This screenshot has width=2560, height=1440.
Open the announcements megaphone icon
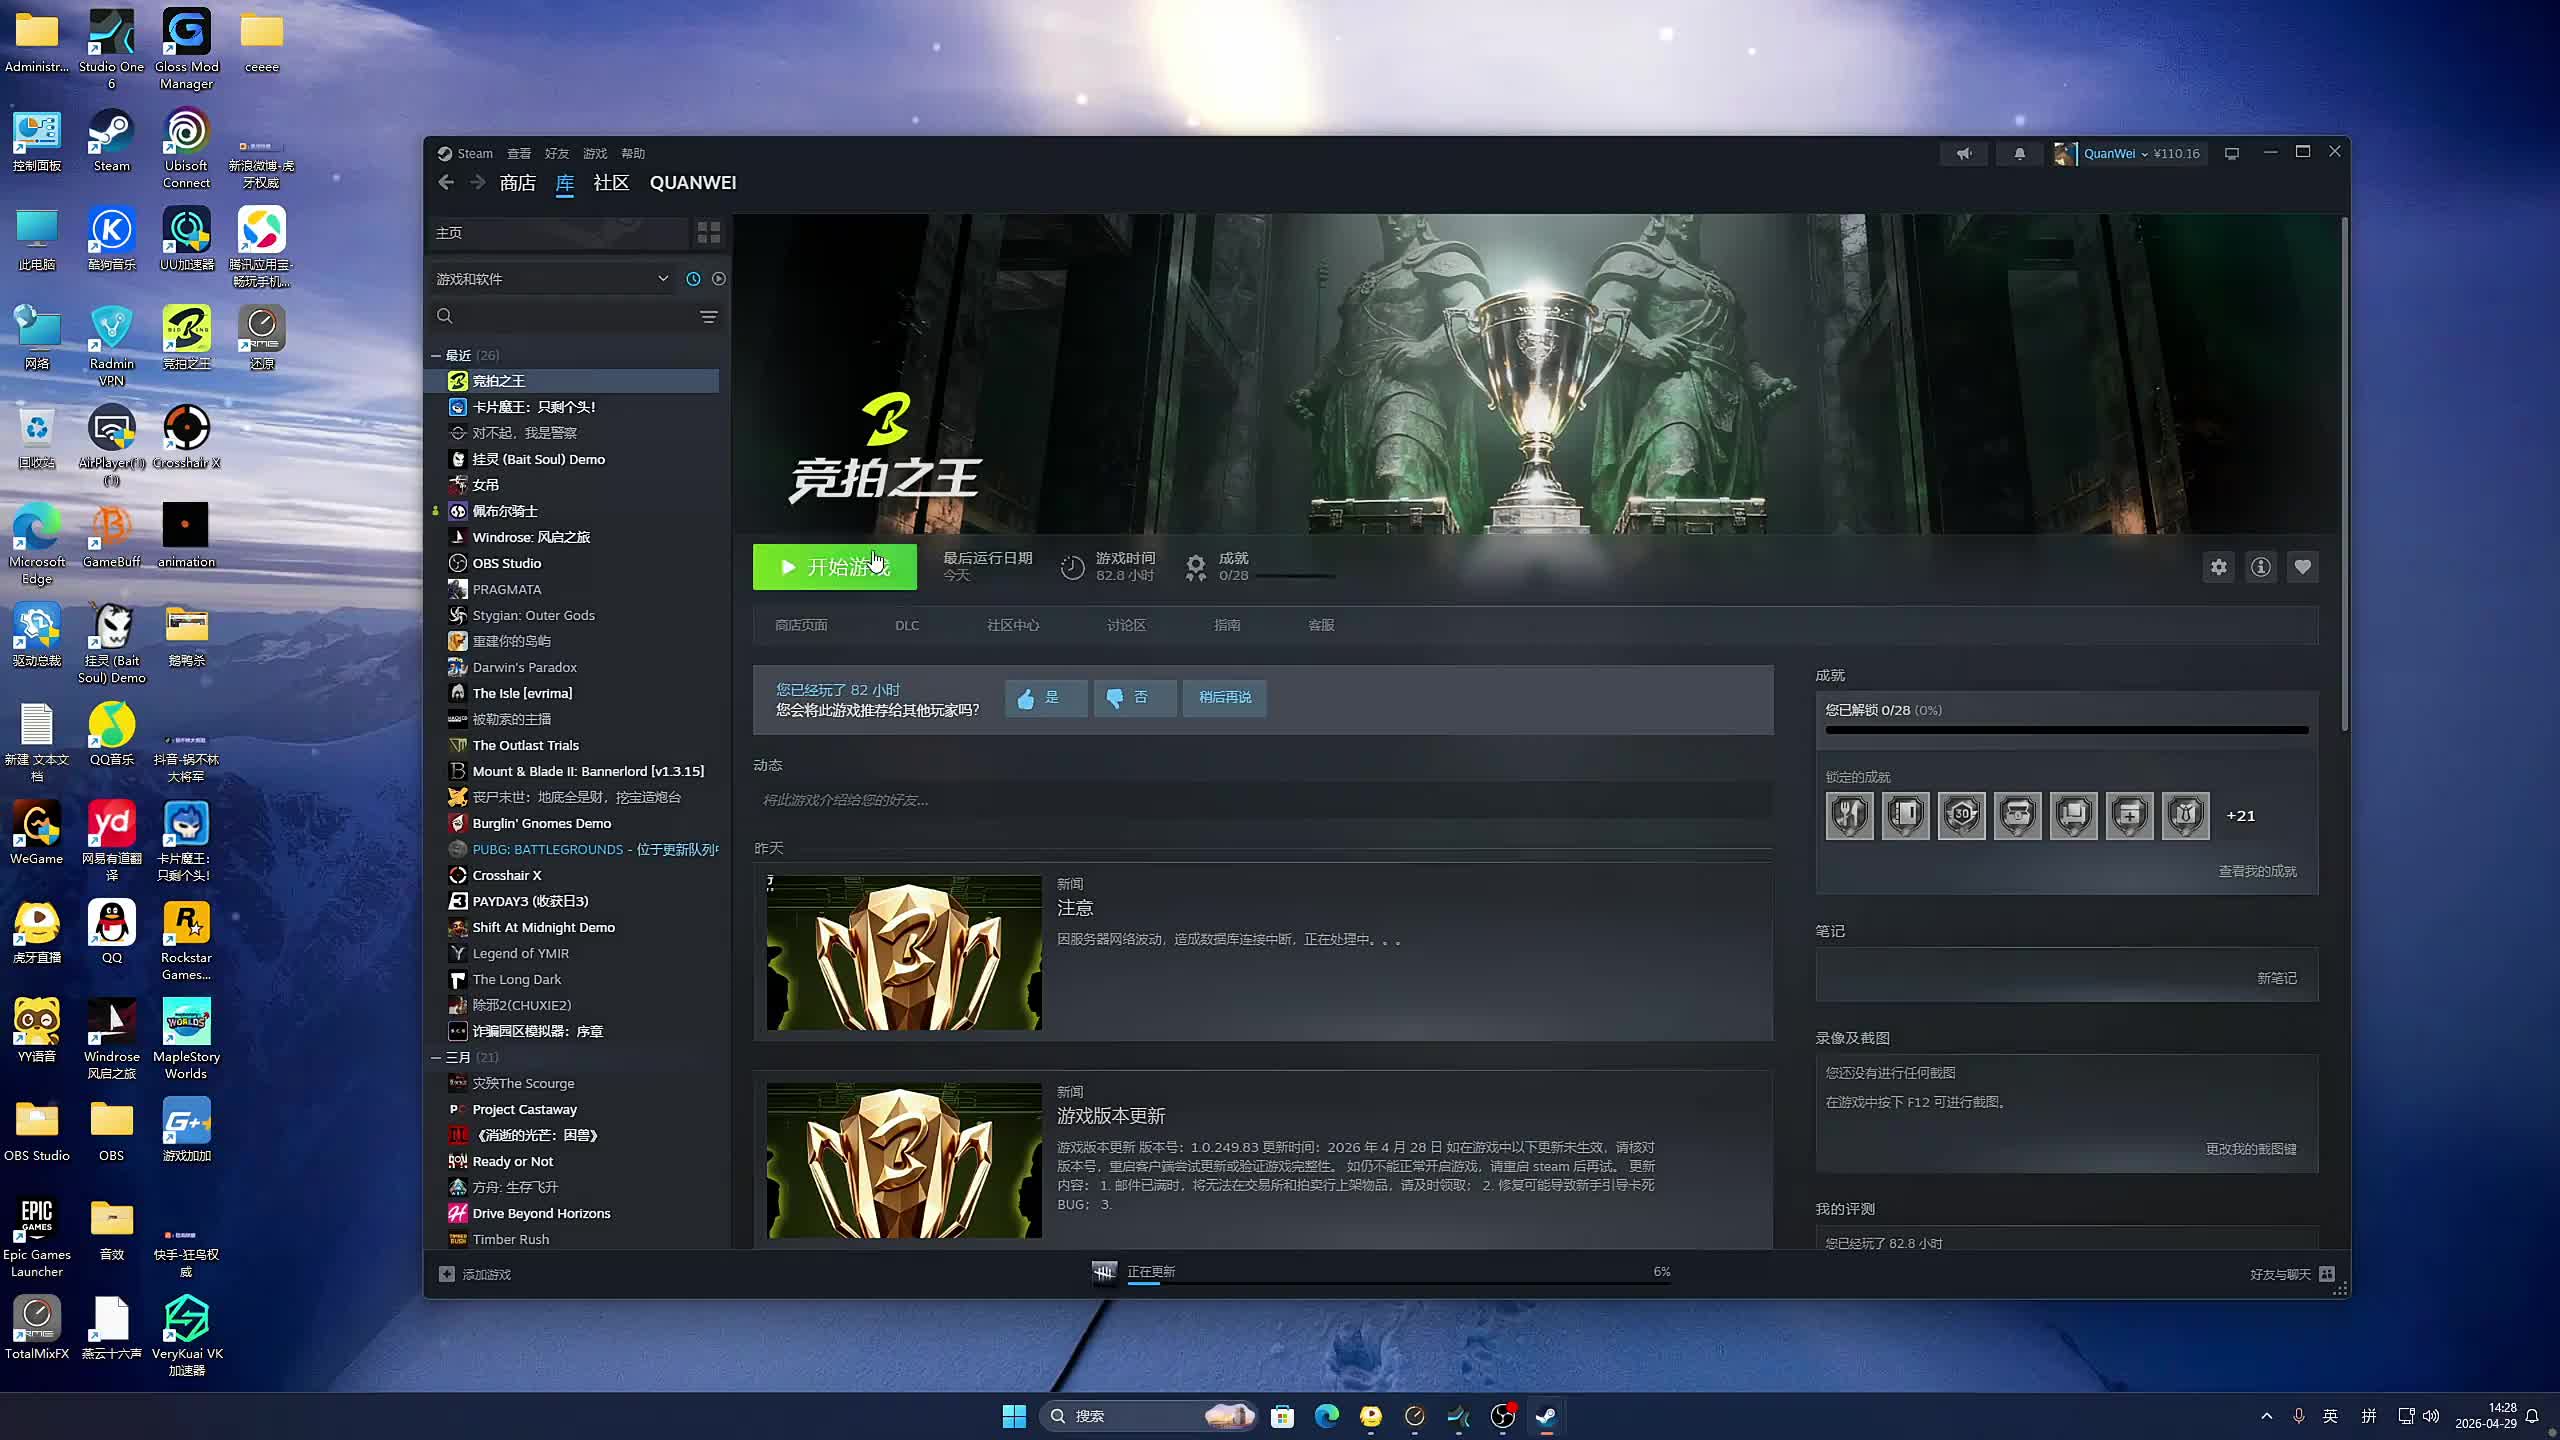1964,153
